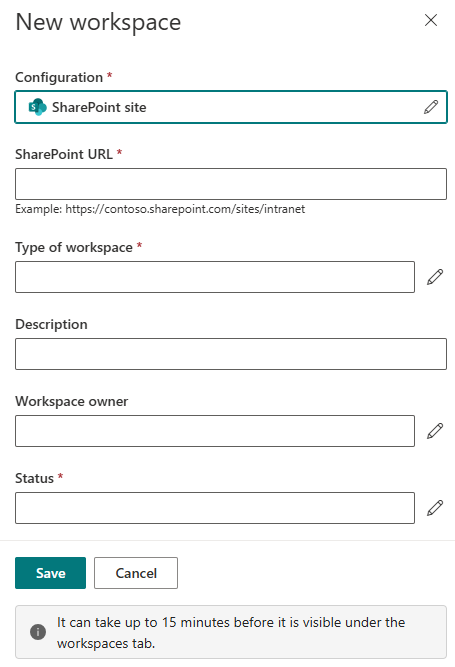The height and width of the screenshot is (667, 455).
Task: Select the Workspace owner field
Action: (x=215, y=431)
